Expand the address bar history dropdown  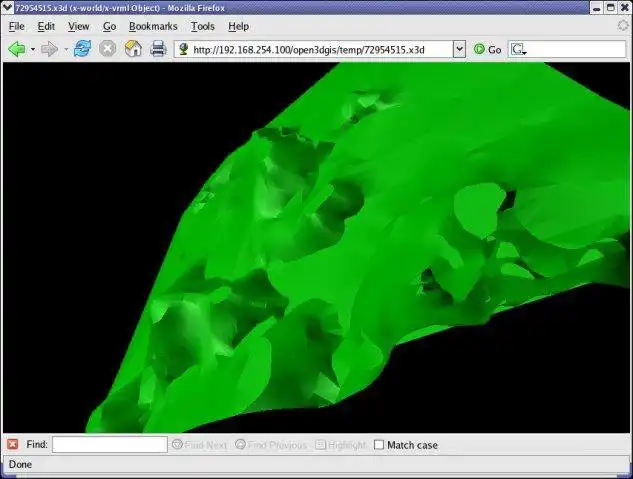(459, 49)
